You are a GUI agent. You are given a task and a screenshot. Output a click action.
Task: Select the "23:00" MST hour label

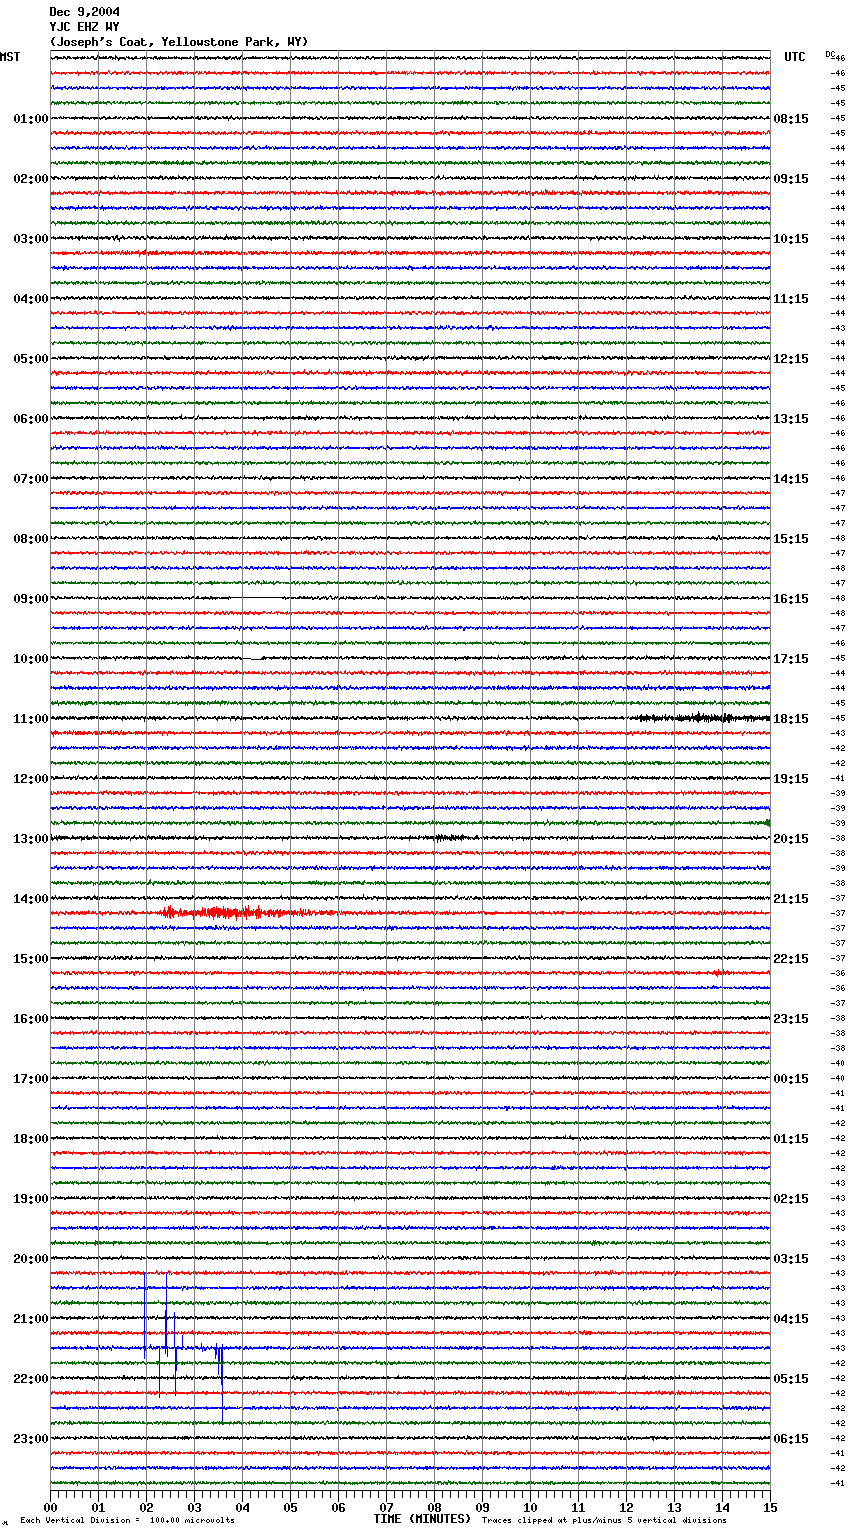31,1439
